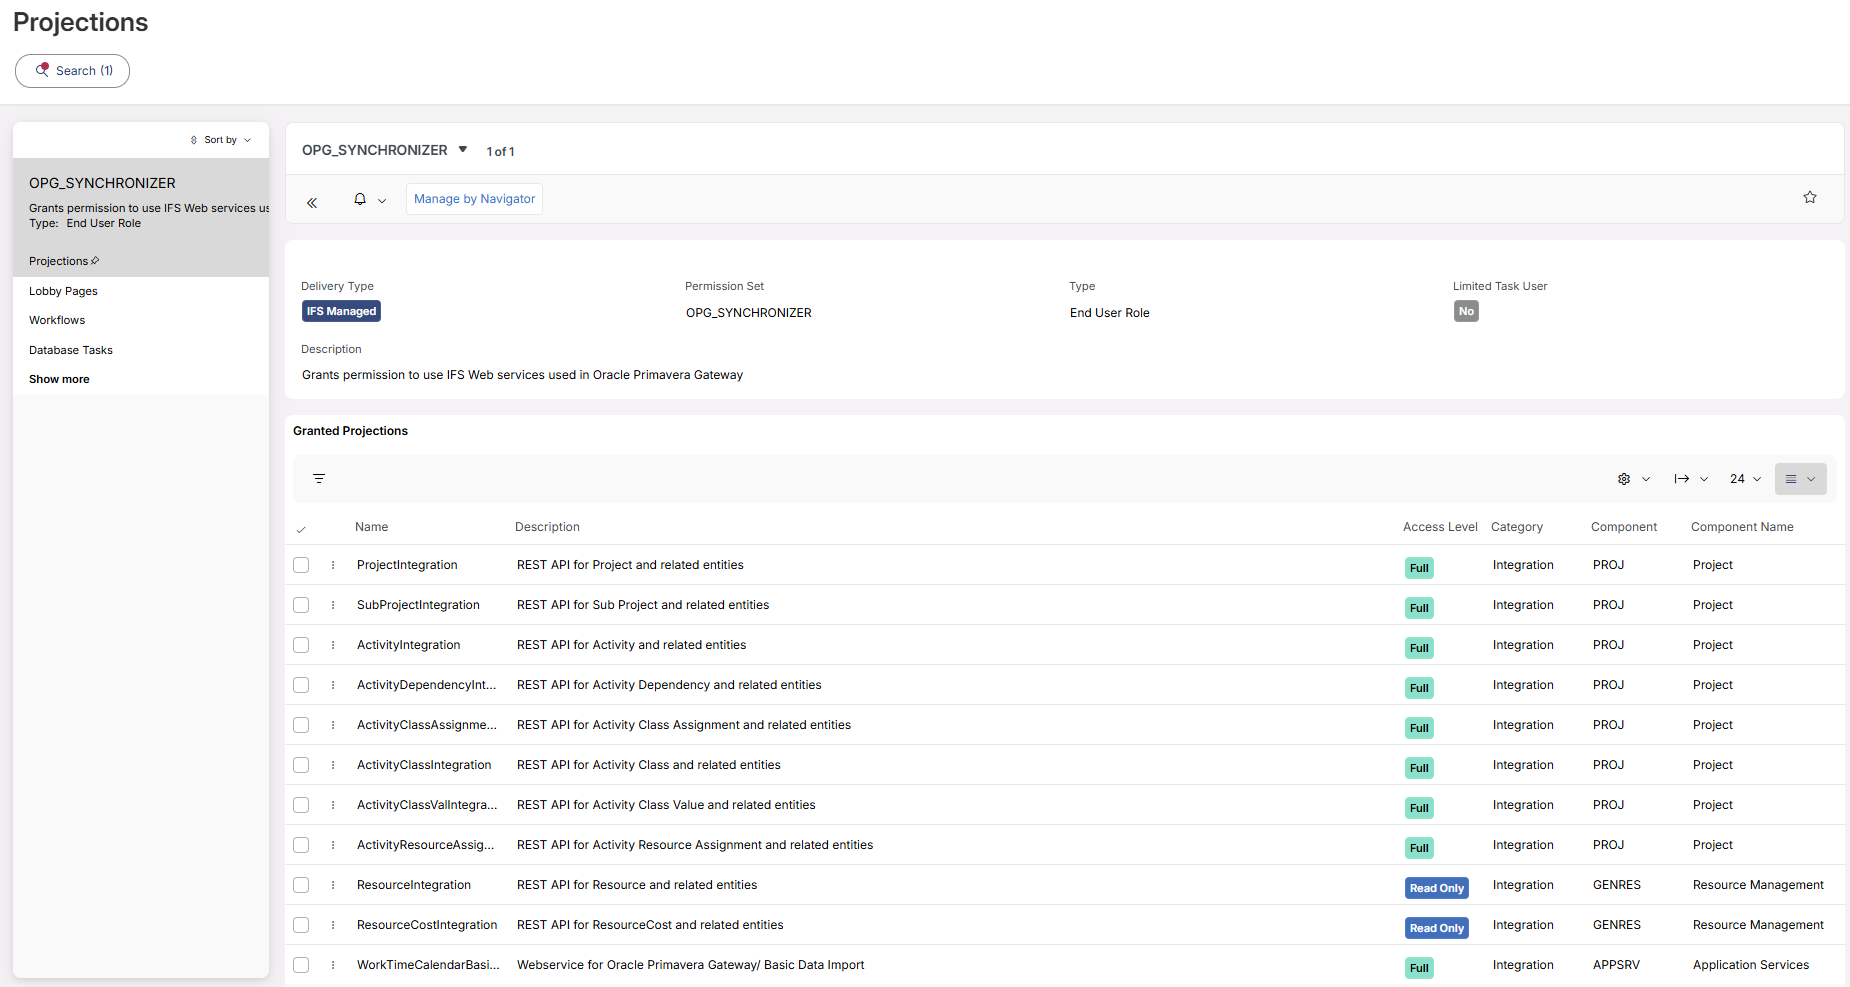This screenshot has height=987, width=1850.
Task: Open row menu for ActivityResourceAssig...
Action: (333, 845)
